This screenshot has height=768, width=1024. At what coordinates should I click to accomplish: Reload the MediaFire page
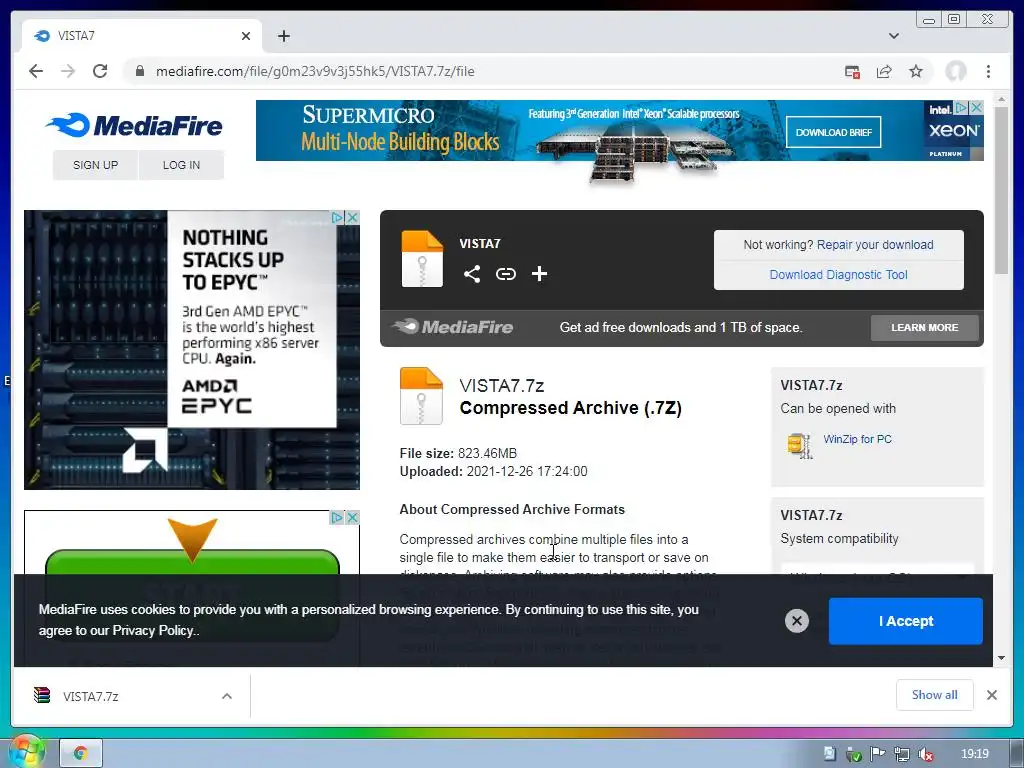100,71
